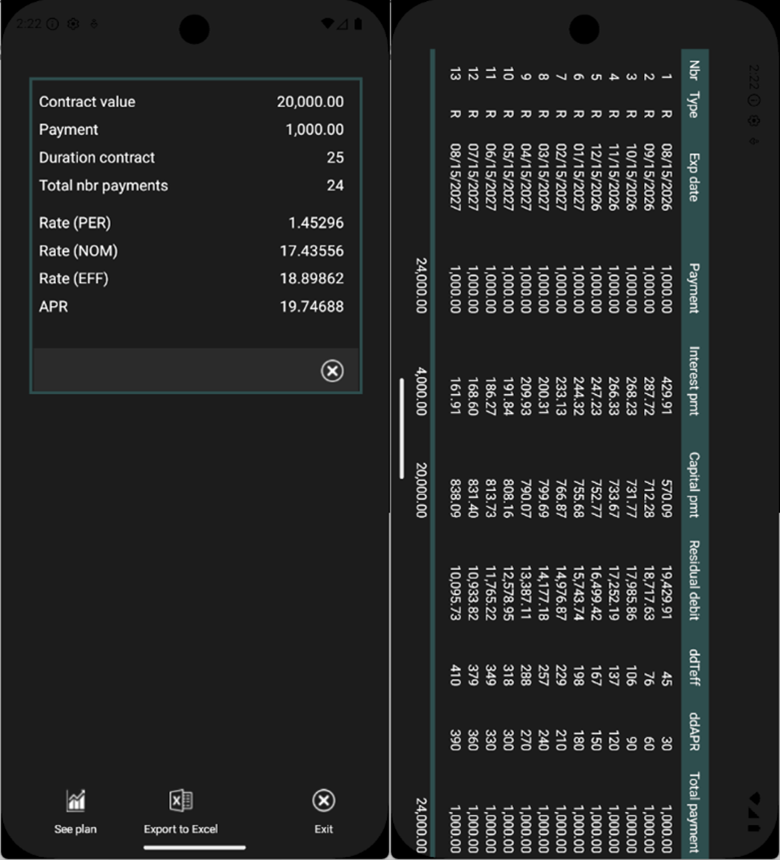Tap the Exit circle-X icon

click(x=324, y=801)
